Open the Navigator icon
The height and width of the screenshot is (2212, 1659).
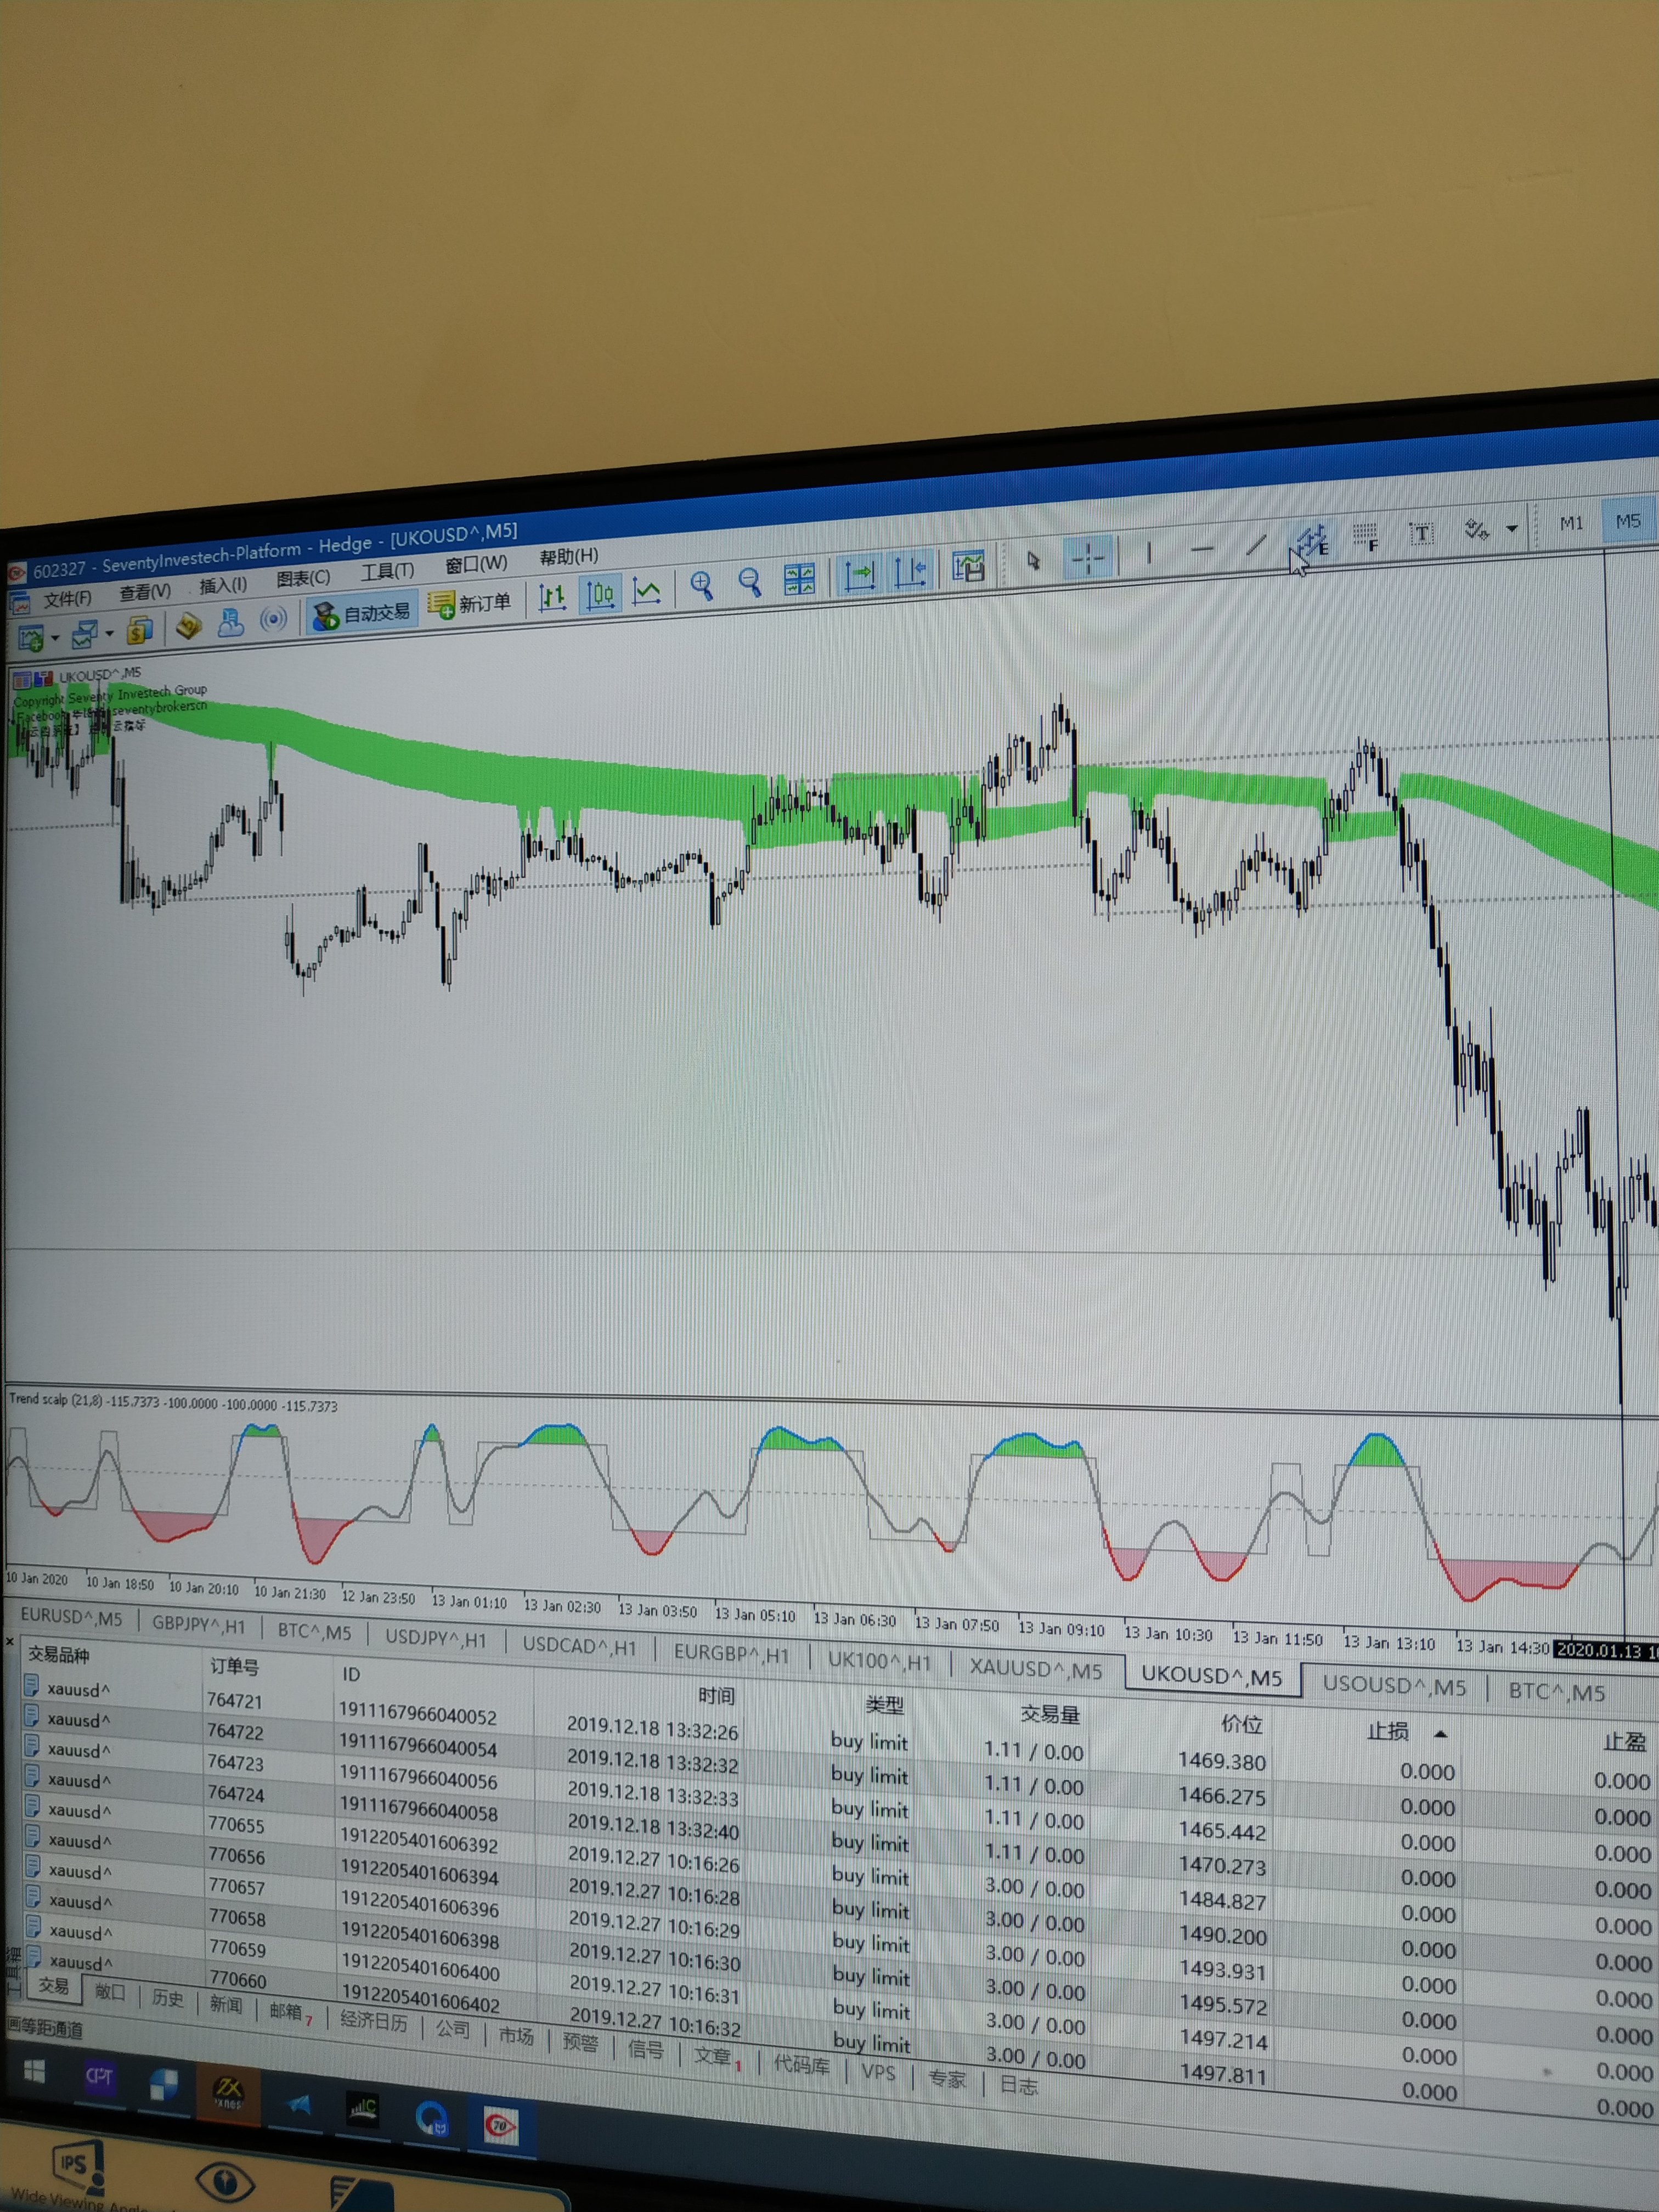[231, 623]
